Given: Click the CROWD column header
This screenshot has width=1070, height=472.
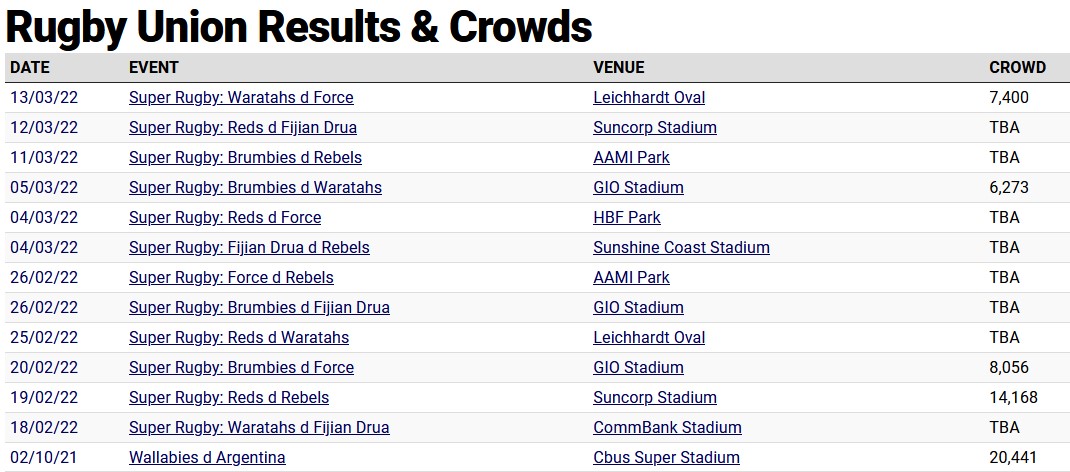Looking at the screenshot, I should point(1017,68).
